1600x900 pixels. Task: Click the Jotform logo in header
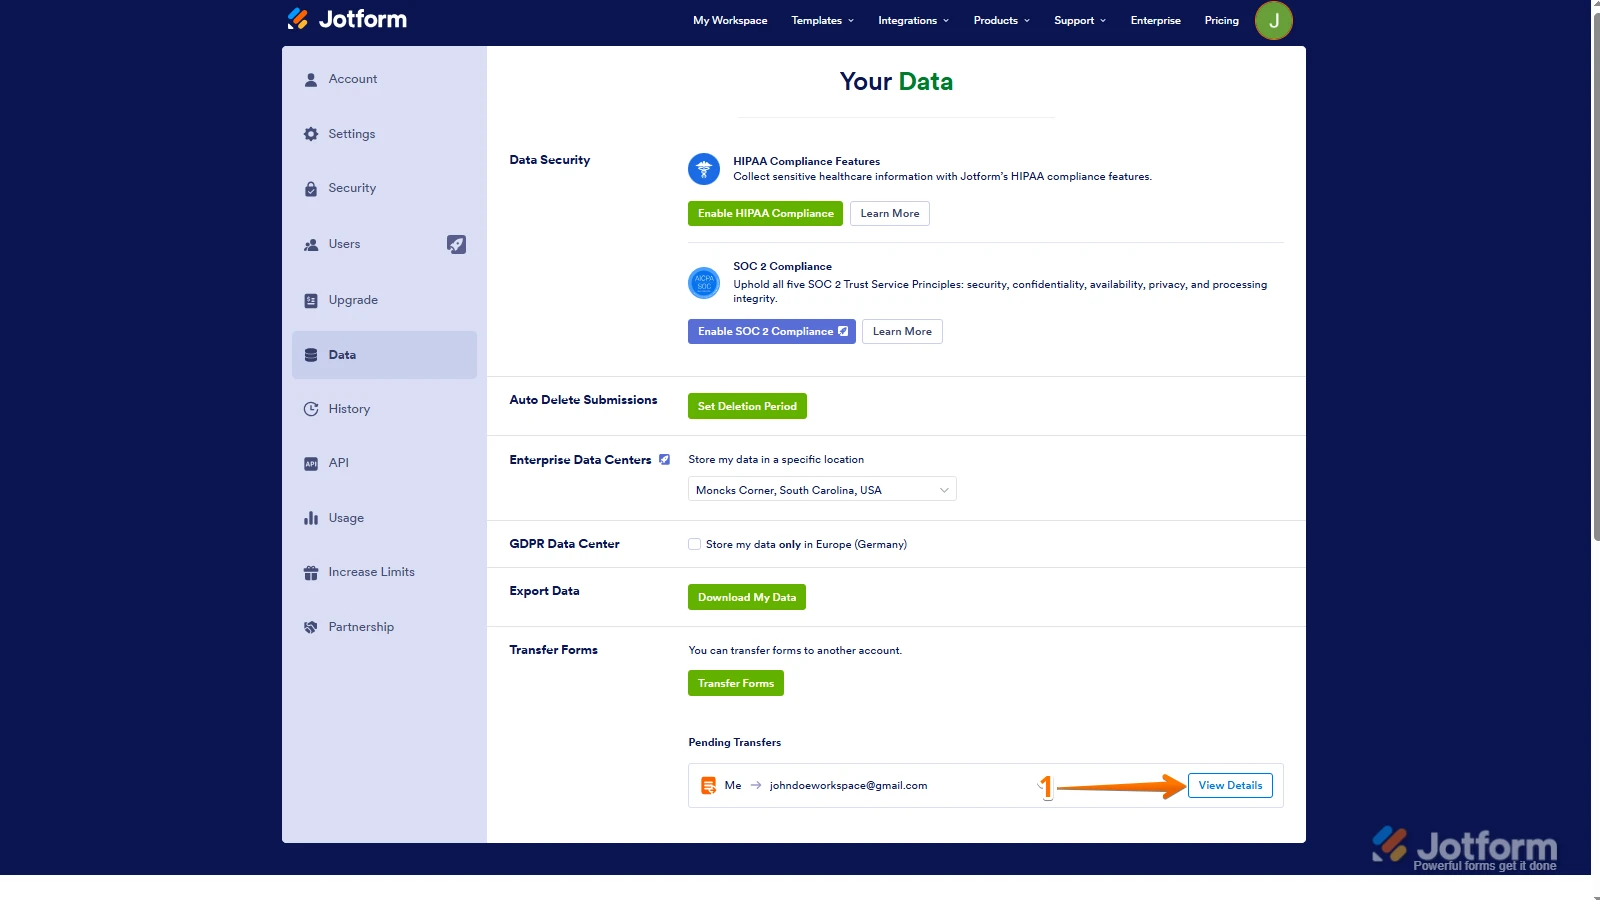pos(347,19)
